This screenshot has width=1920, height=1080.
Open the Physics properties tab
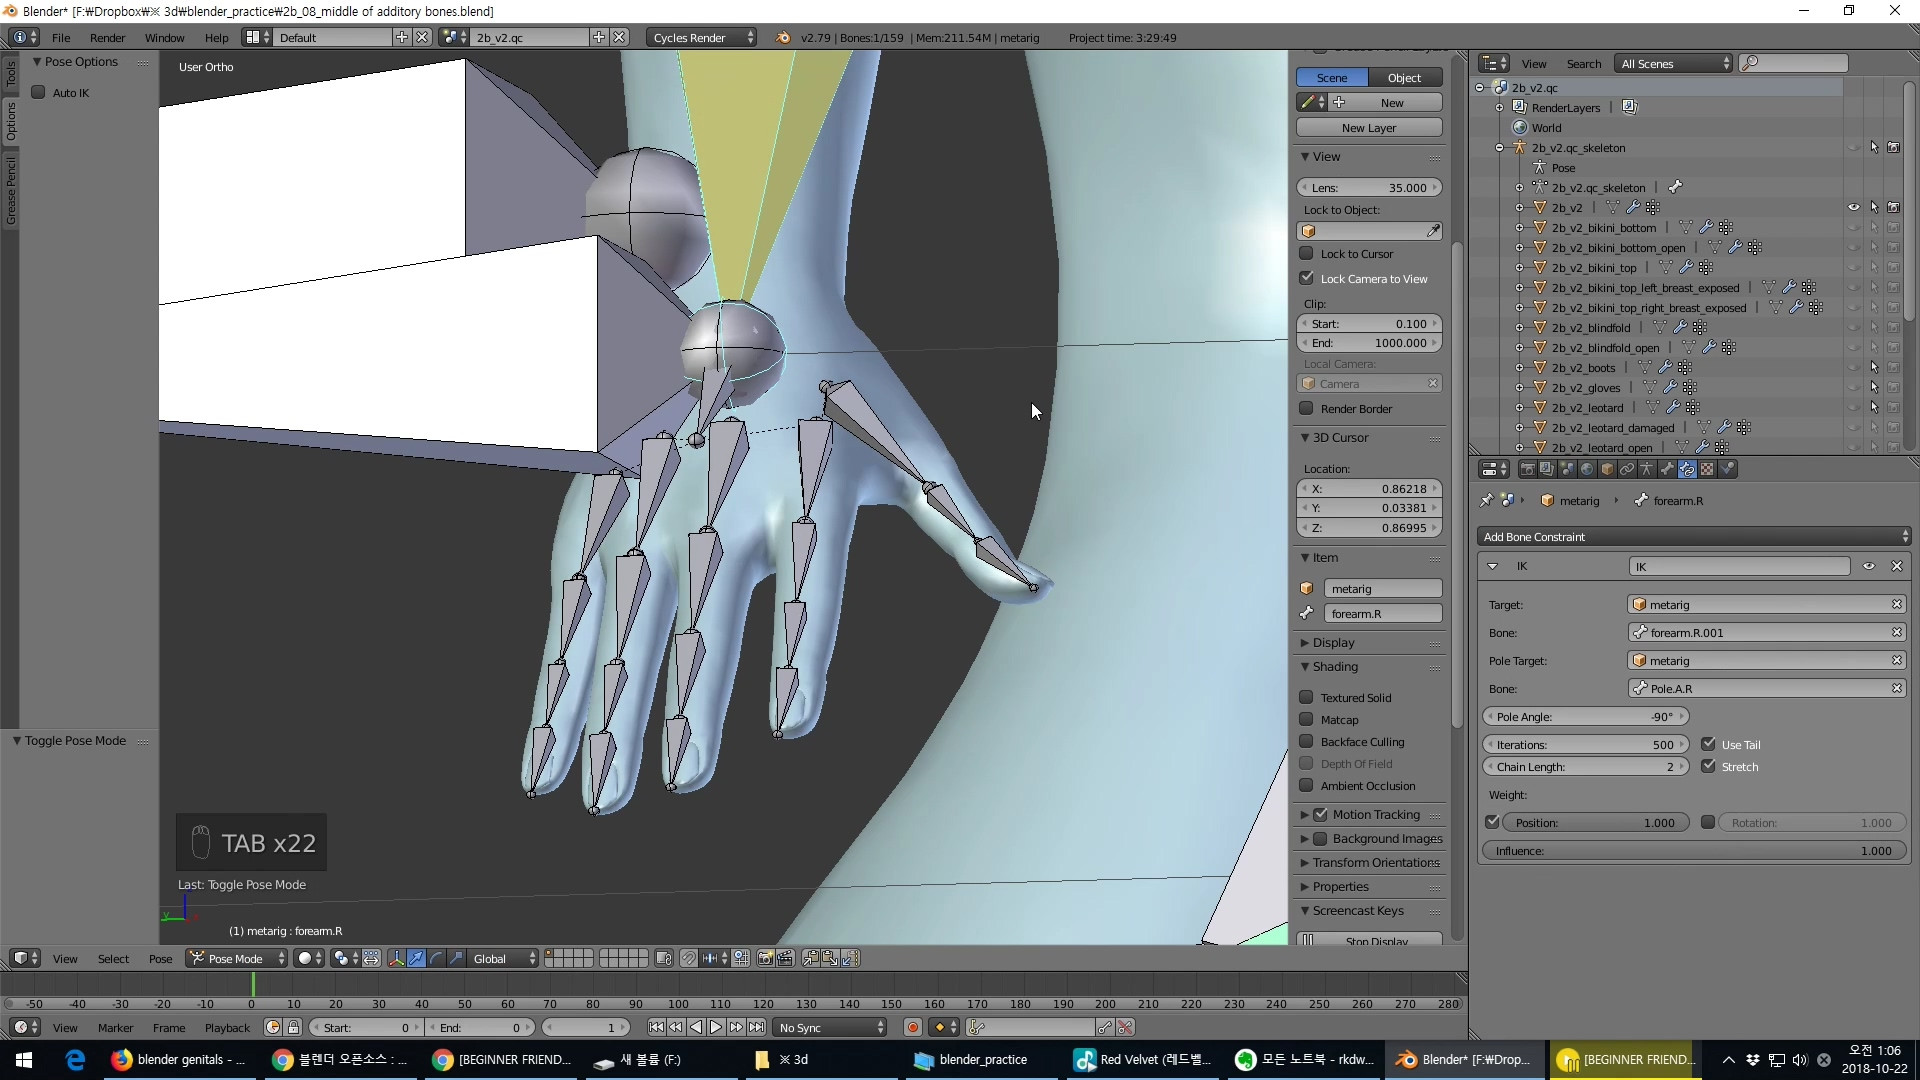[x=1727, y=469]
